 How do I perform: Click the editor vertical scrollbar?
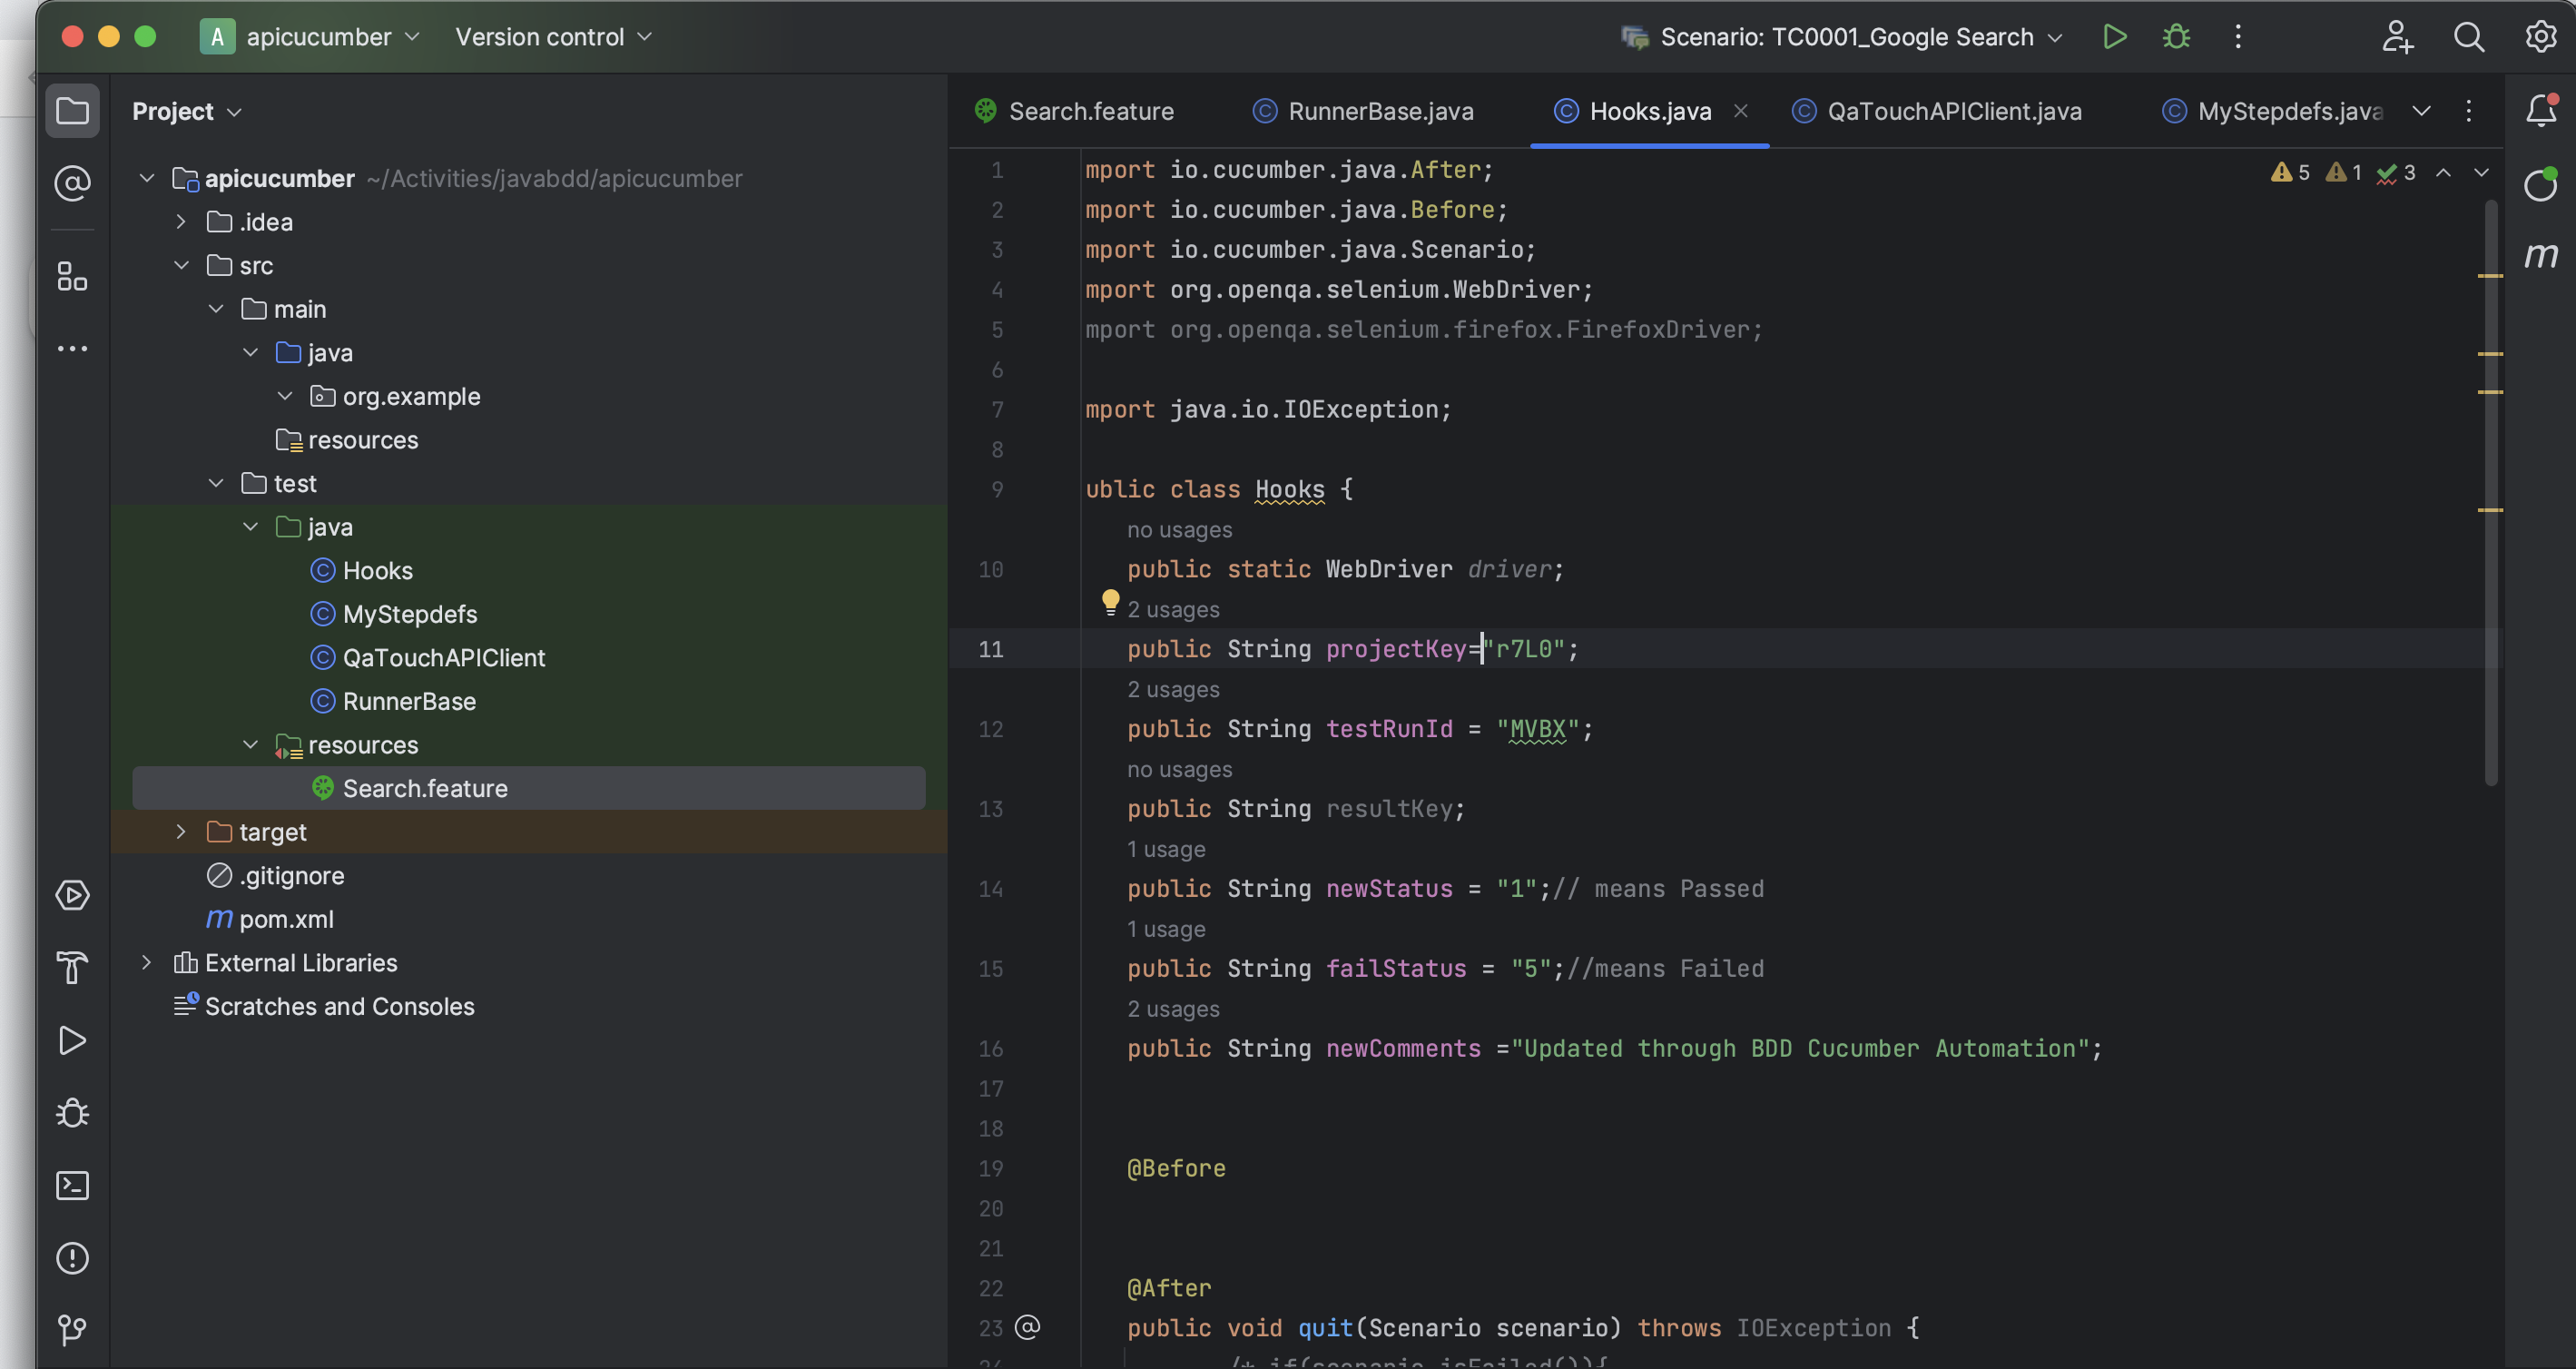(x=2489, y=492)
